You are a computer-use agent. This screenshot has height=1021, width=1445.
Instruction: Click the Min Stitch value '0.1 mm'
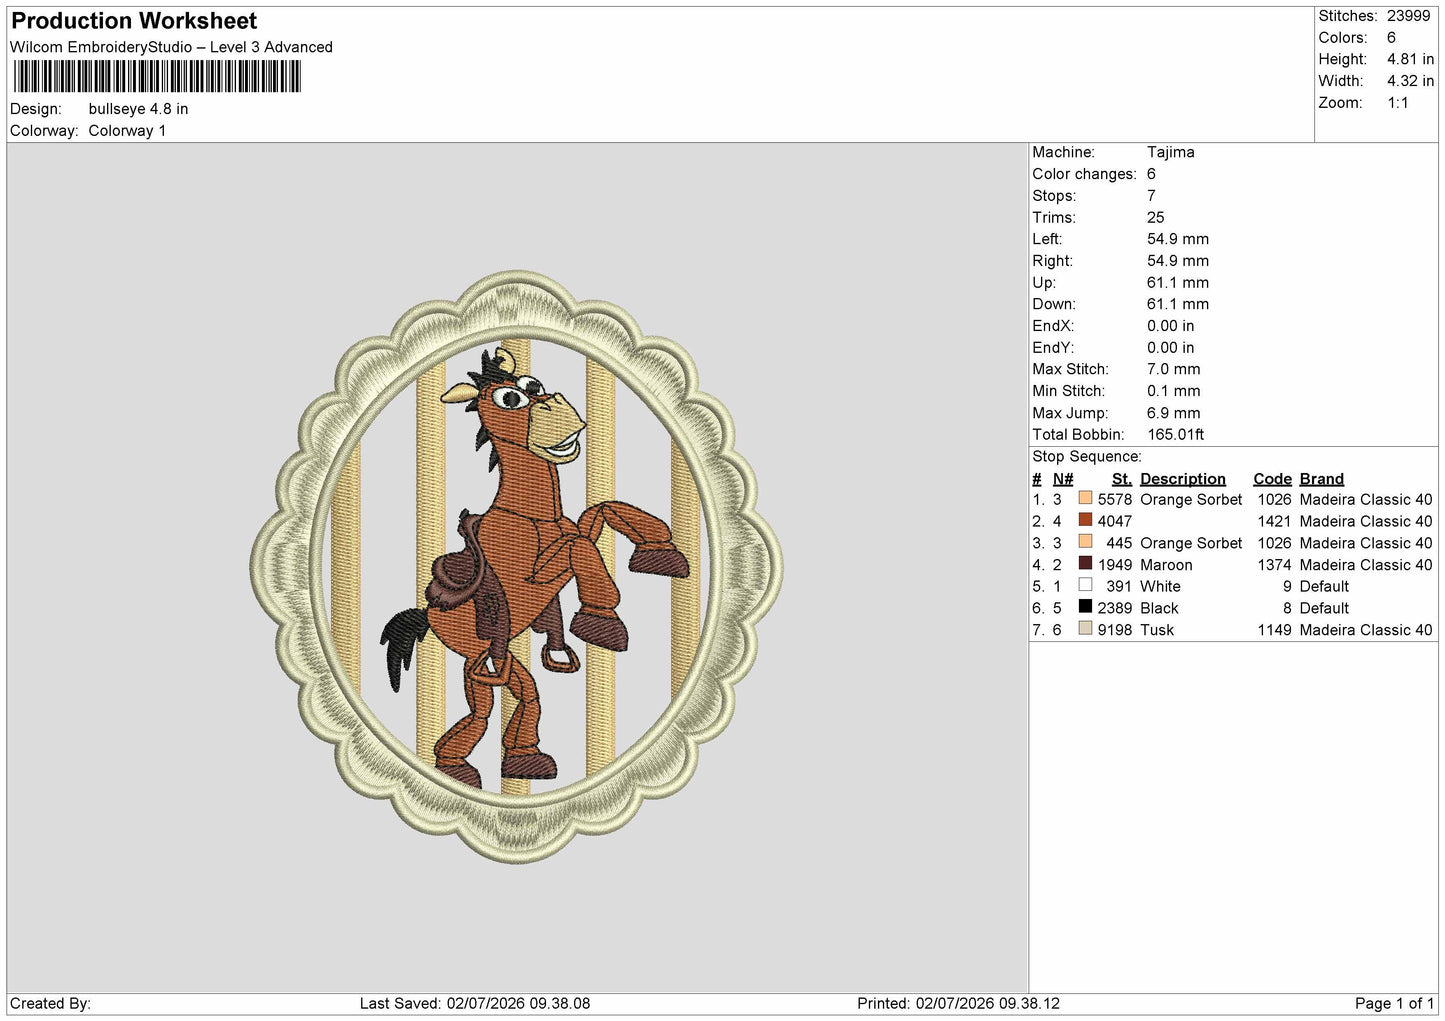pyautogui.click(x=1174, y=391)
